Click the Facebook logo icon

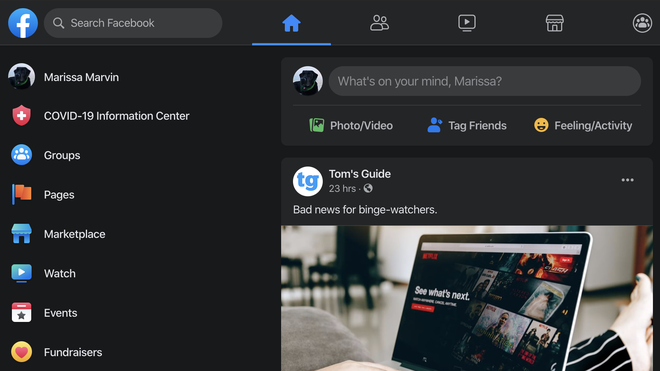pyautogui.click(x=23, y=23)
